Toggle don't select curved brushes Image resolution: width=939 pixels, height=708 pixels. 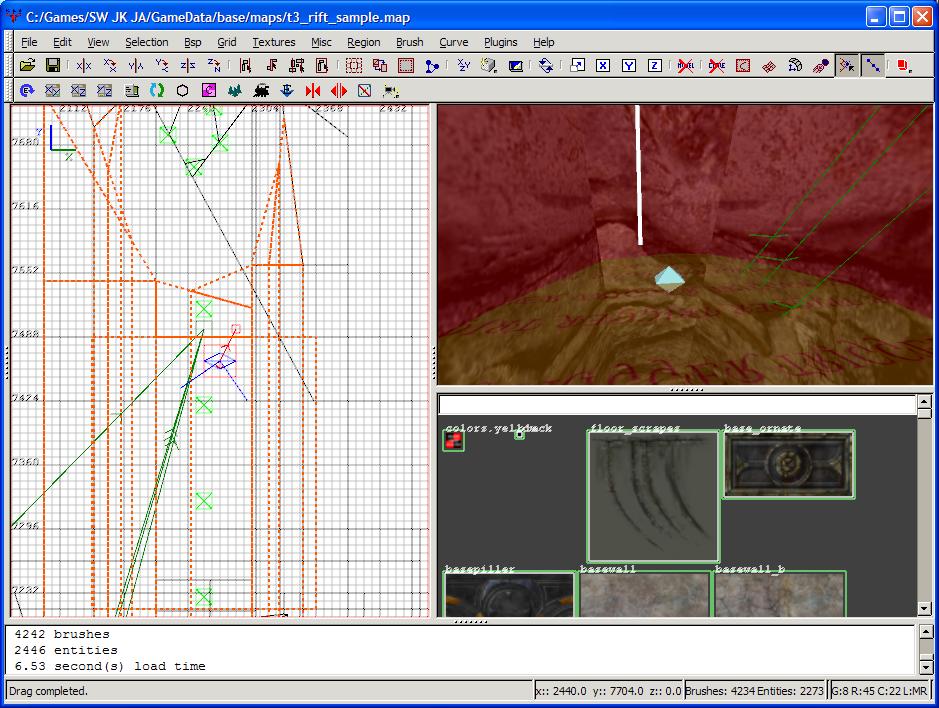click(716, 65)
